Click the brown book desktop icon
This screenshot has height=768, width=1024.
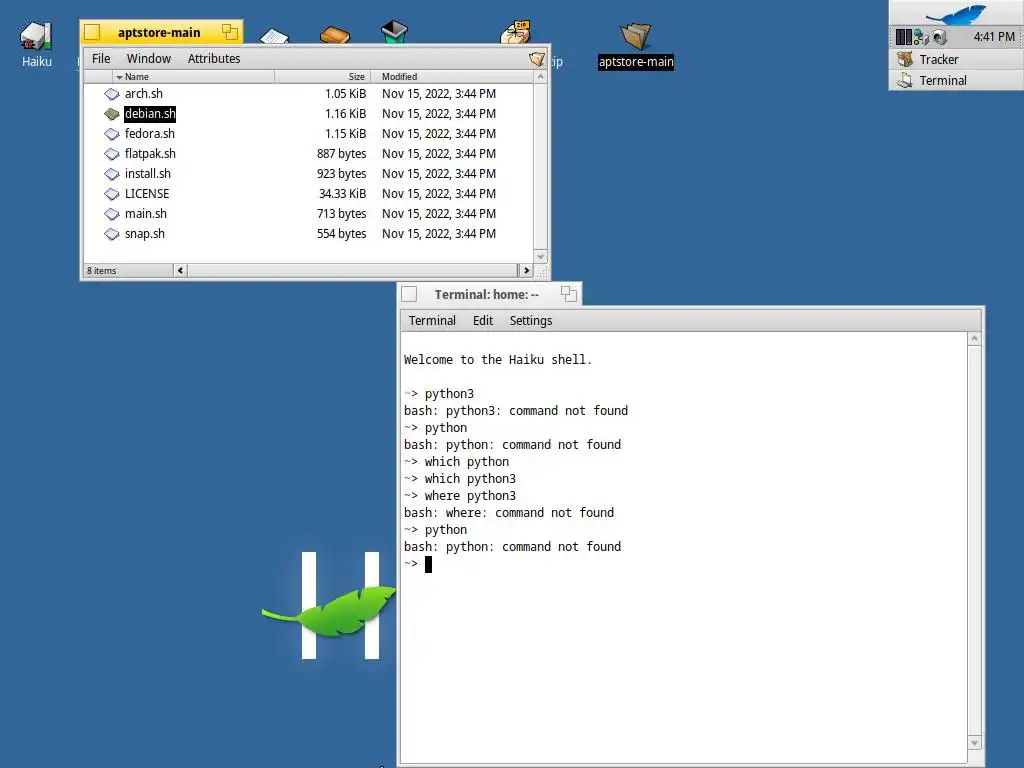coord(335,35)
